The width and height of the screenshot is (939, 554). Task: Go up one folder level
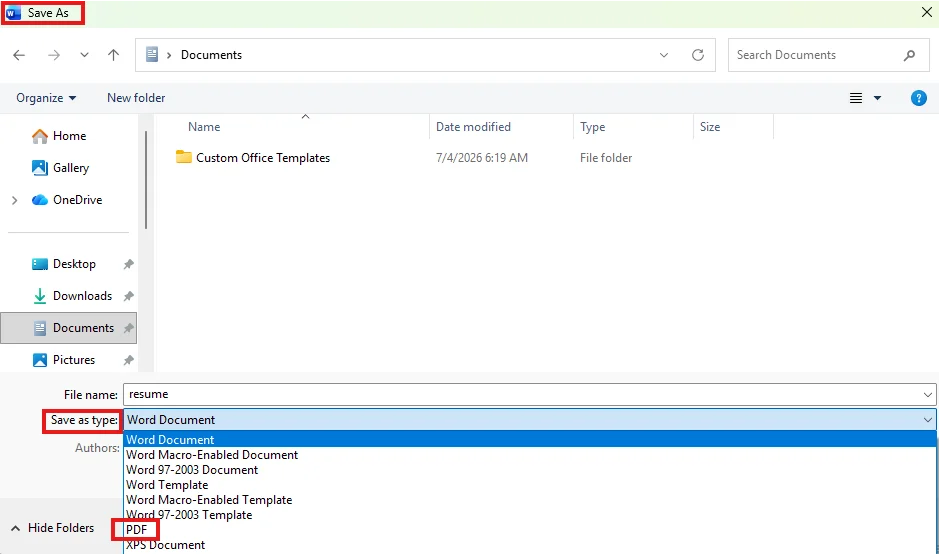(113, 55)
